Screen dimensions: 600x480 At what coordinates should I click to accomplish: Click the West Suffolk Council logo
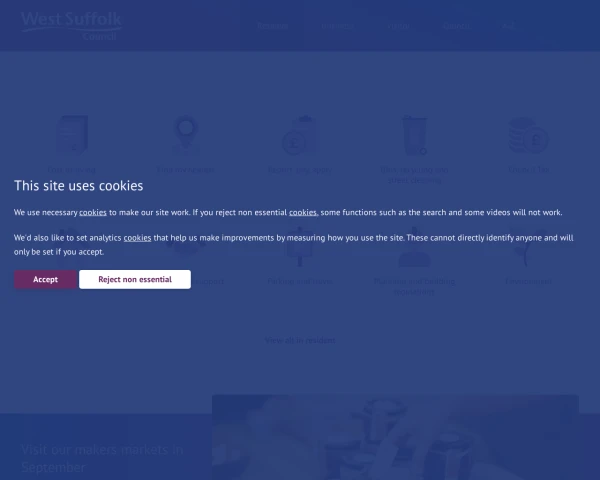72,26
